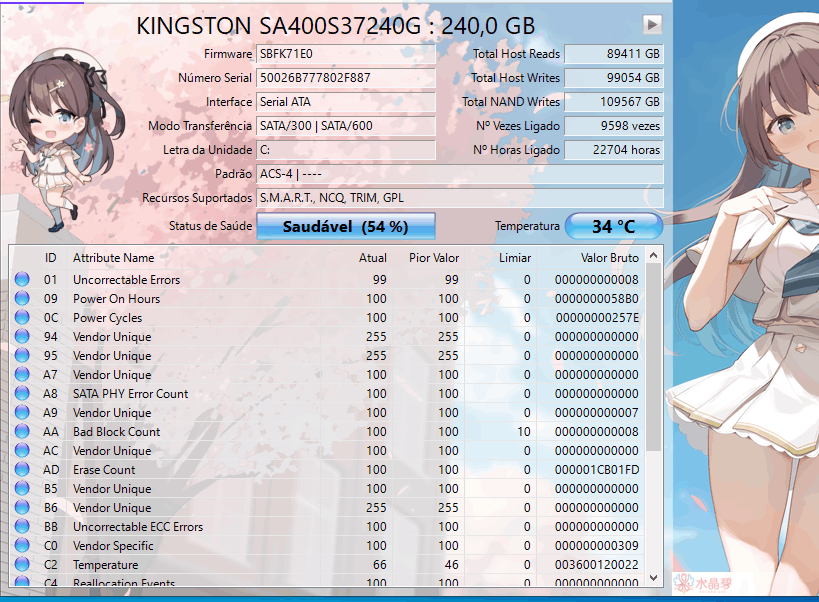Click raw value 003600120022 of Temperature
819x602 pixels.
[597, 565]
